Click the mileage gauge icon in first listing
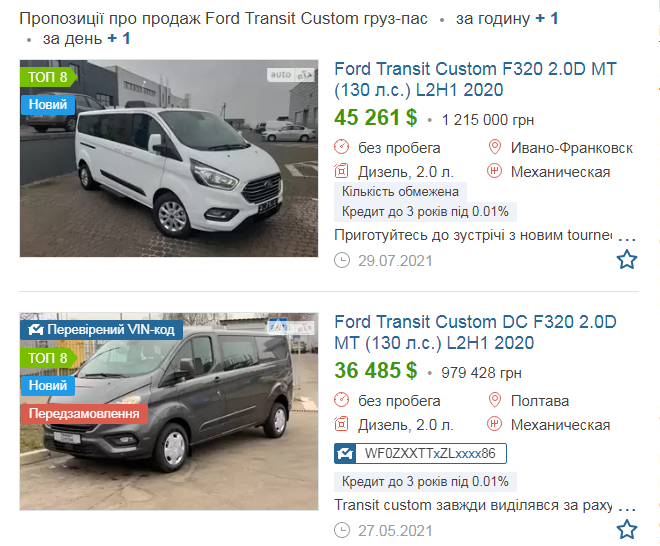This screenshot has width=660, height=546. point(341,147)
